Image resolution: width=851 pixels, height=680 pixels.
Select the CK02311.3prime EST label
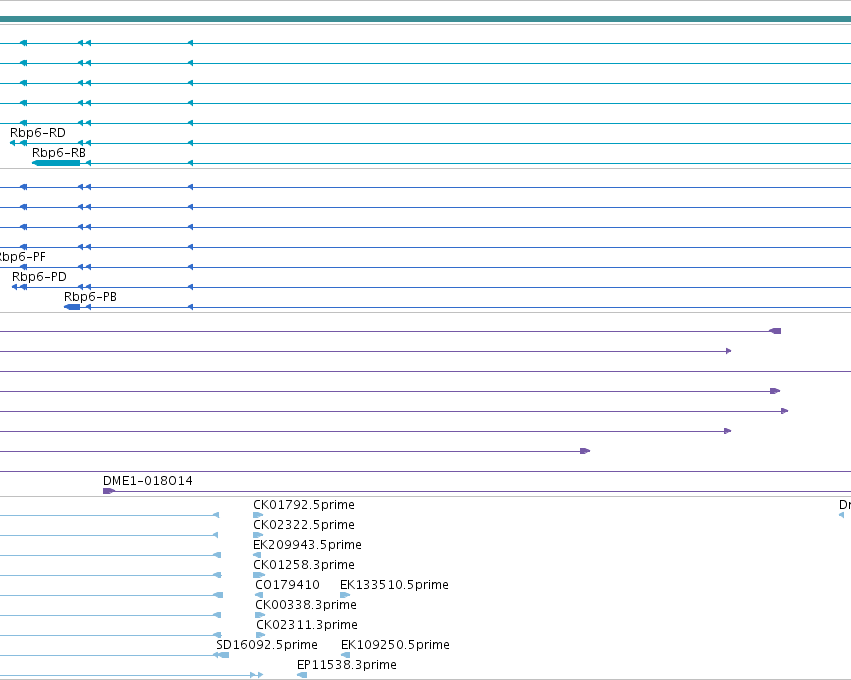[307, 625]
